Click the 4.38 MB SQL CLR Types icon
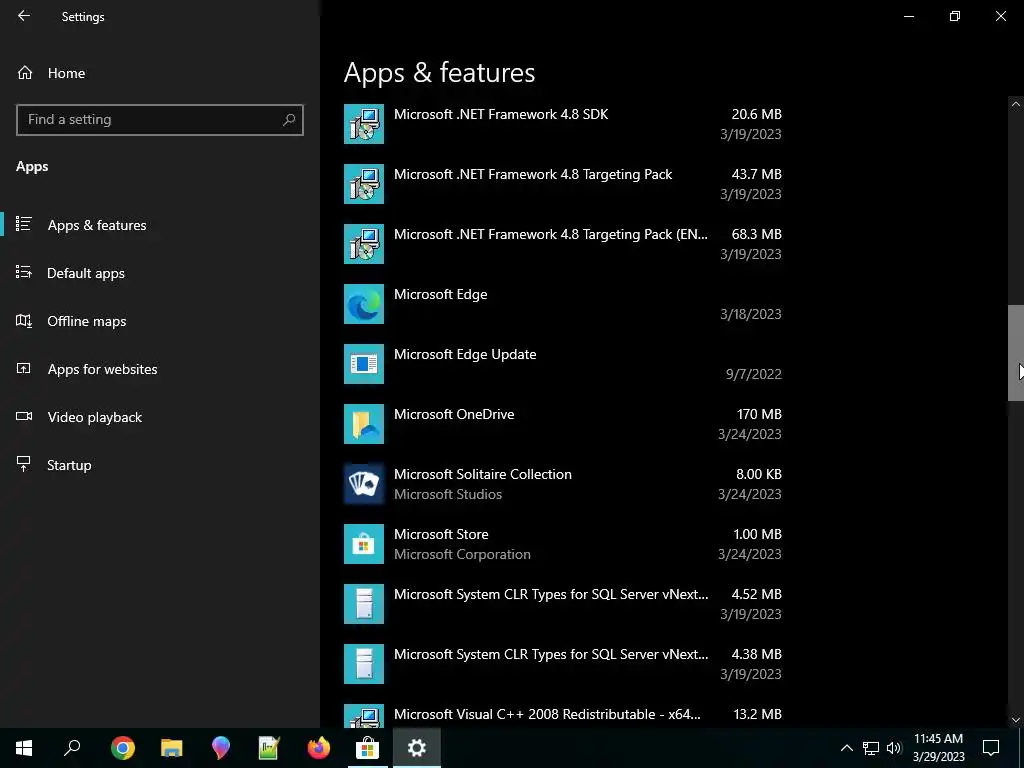The height and width of the screenshot is (768, 1024). (x=364, y=664)
